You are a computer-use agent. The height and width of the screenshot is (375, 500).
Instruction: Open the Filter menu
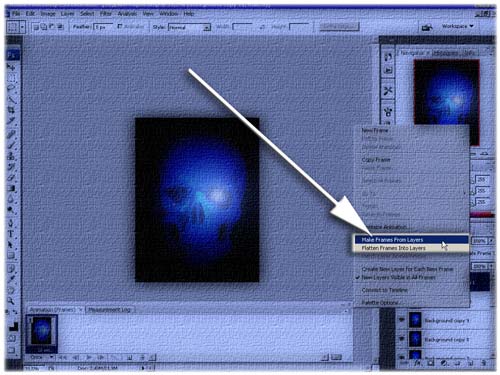106,14
